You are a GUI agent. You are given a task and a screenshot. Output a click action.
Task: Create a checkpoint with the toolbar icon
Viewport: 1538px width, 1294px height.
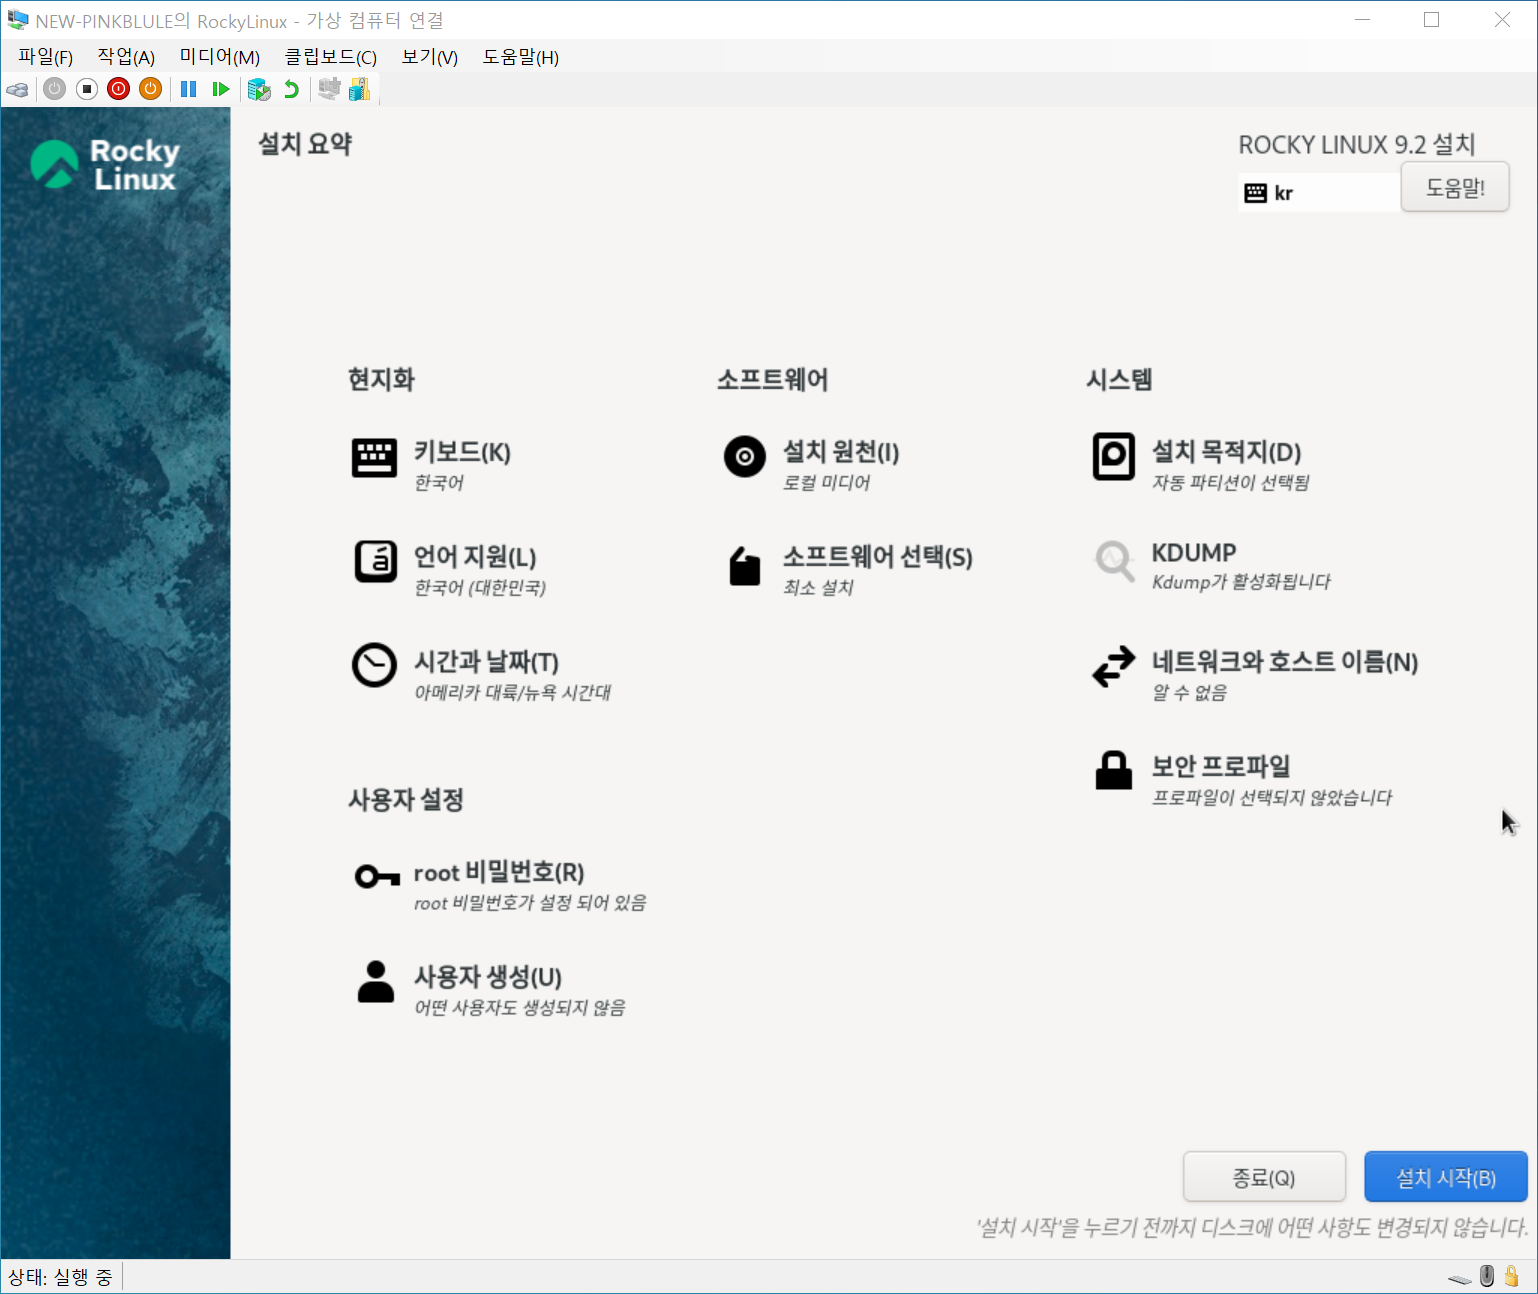pyautogui.click(x=259, y=89)
